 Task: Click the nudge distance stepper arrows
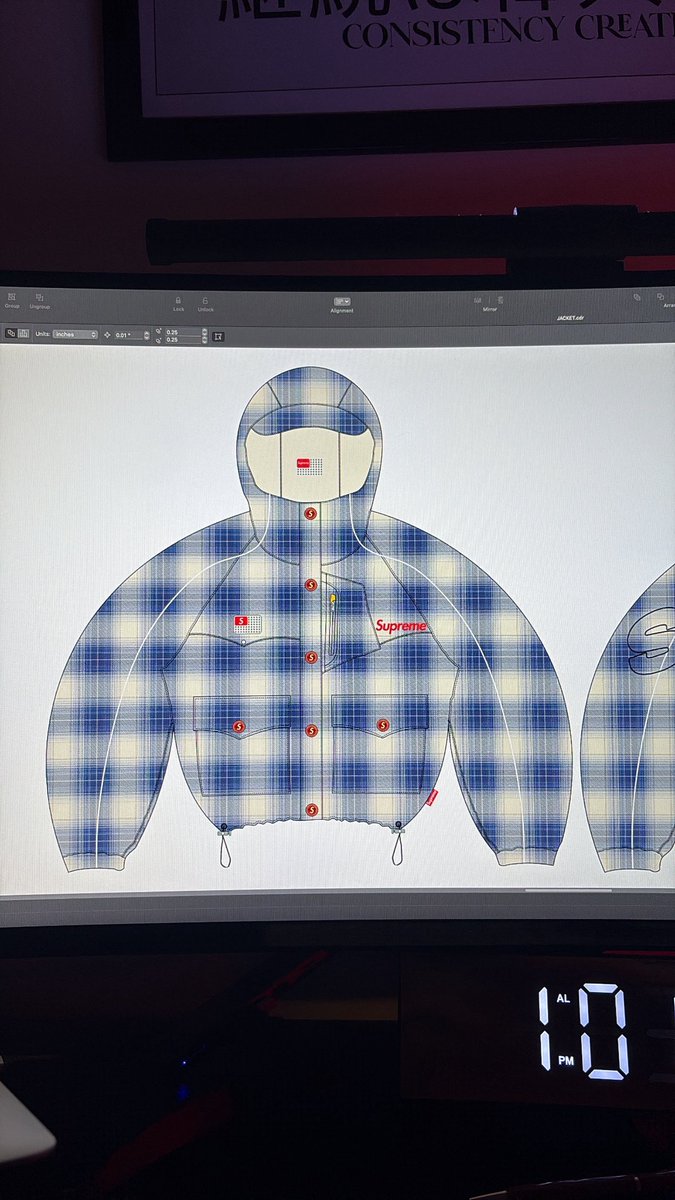pyautogui.click(x=147, y=335)
